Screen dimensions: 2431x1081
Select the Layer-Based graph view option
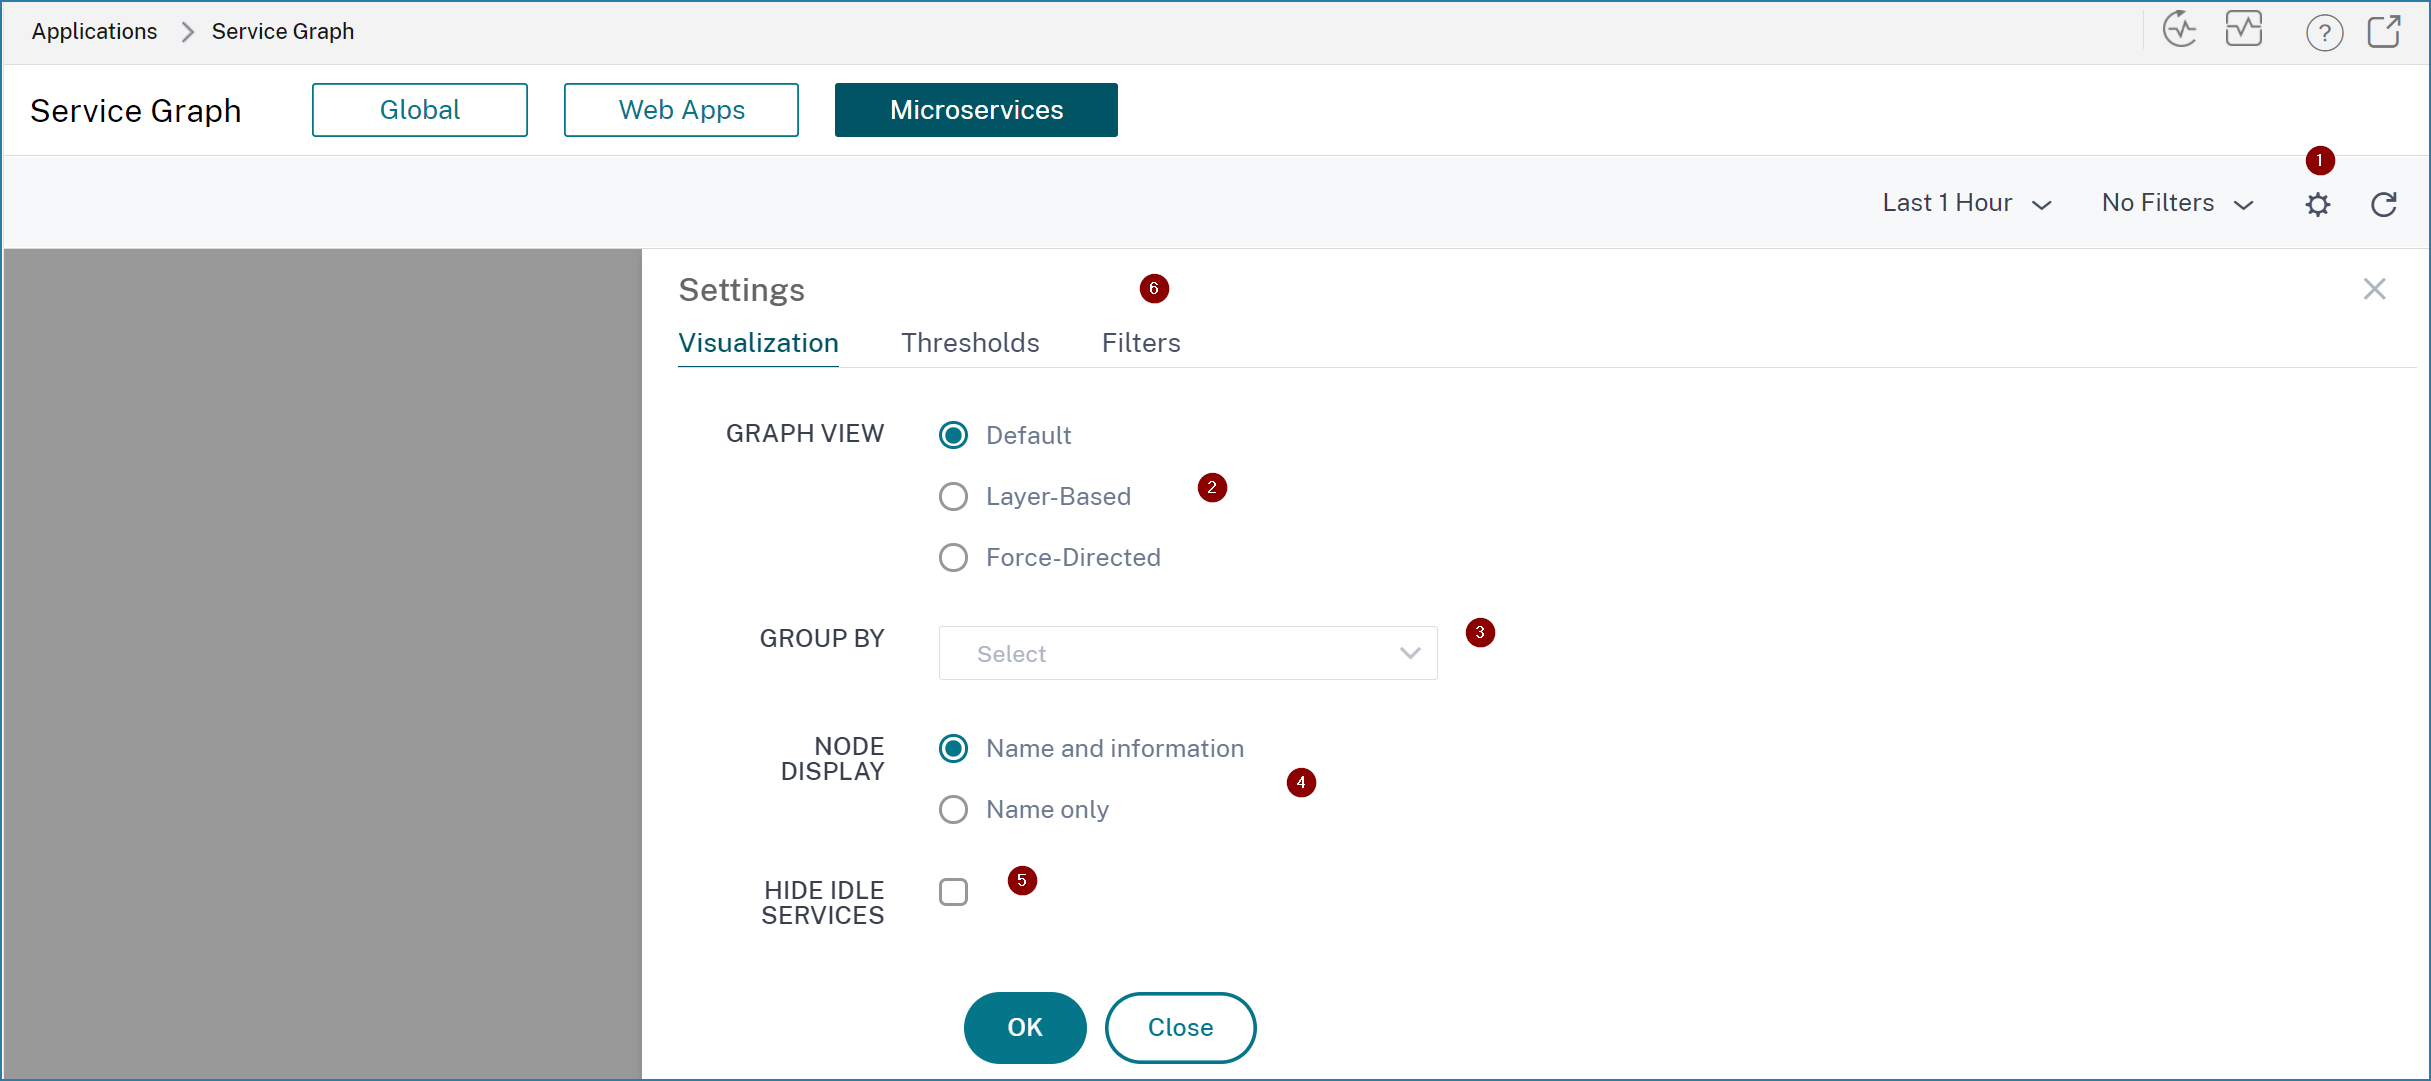pos(953,495)
